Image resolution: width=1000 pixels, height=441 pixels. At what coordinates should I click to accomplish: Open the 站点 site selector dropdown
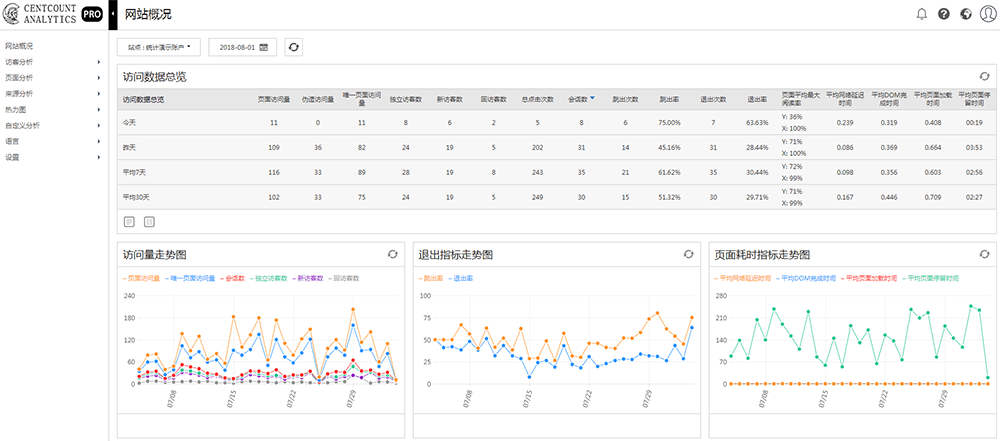[x=159, y=47]
